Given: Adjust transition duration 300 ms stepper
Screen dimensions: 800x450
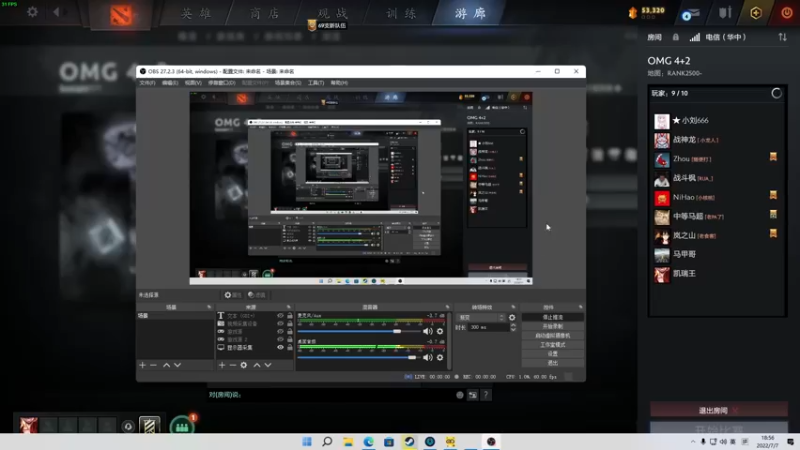Looking at the screenshot, I should coord(513,328).
